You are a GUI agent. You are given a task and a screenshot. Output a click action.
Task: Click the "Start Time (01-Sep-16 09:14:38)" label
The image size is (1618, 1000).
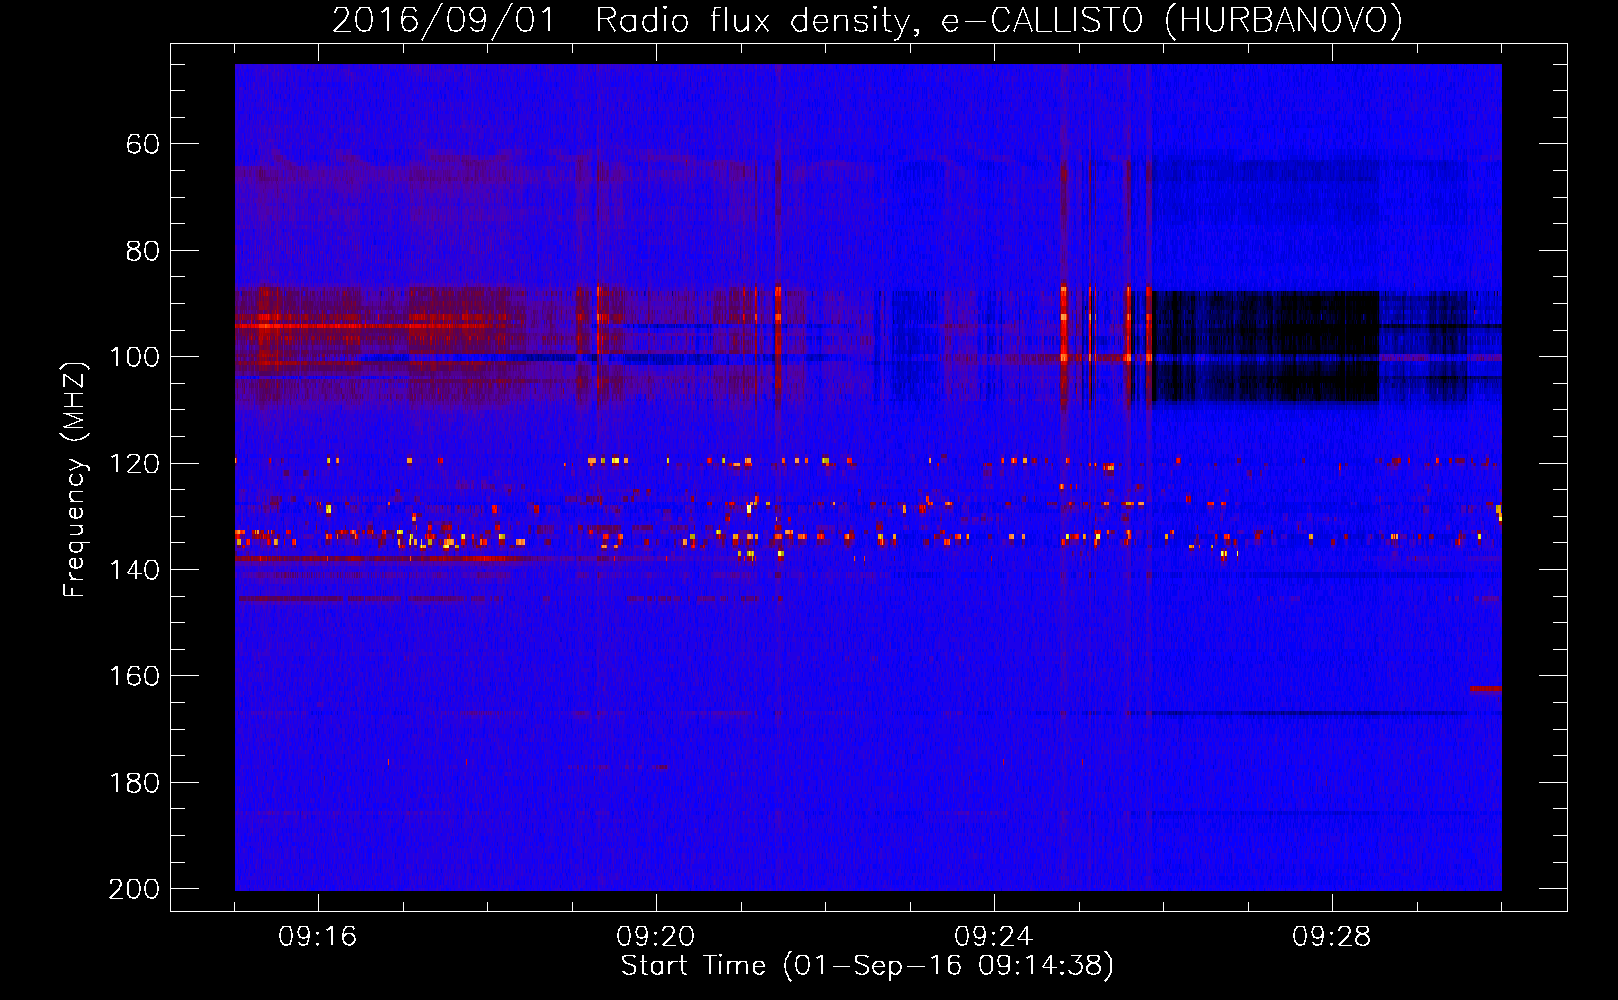867,966
